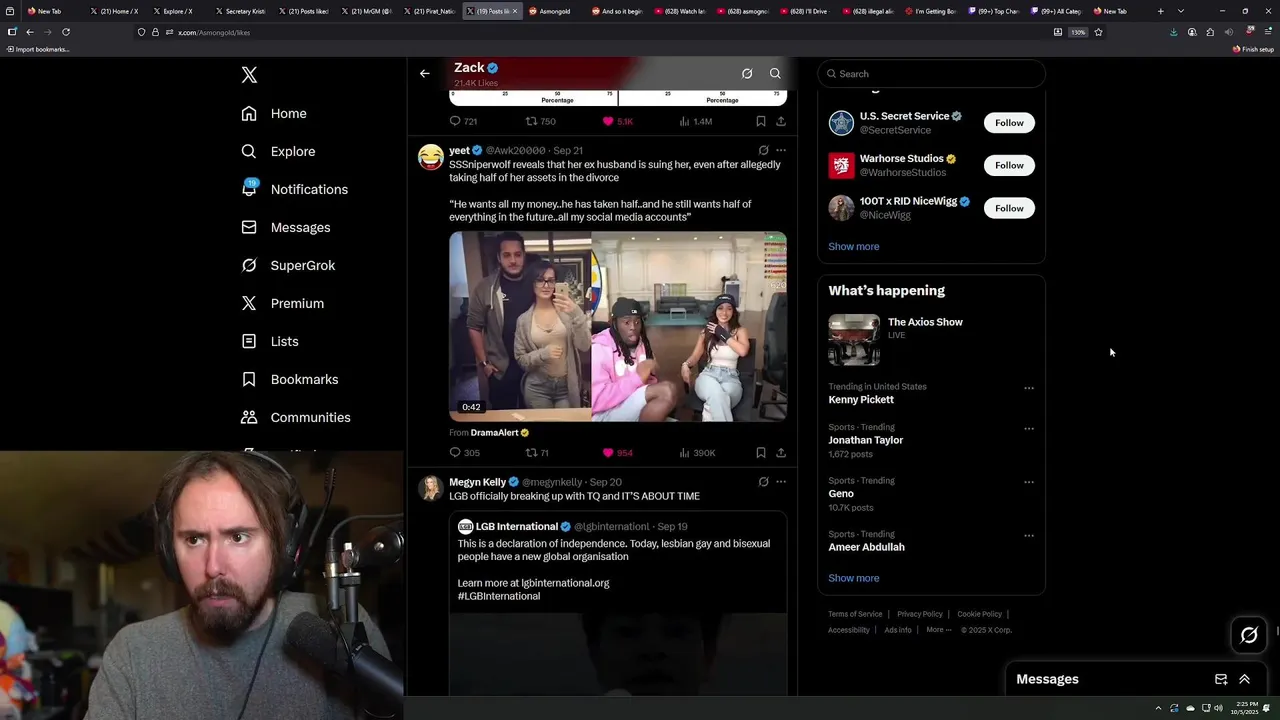This screenshot has width=1280, height=720.
Task: Reload the page
Action: 66,32
